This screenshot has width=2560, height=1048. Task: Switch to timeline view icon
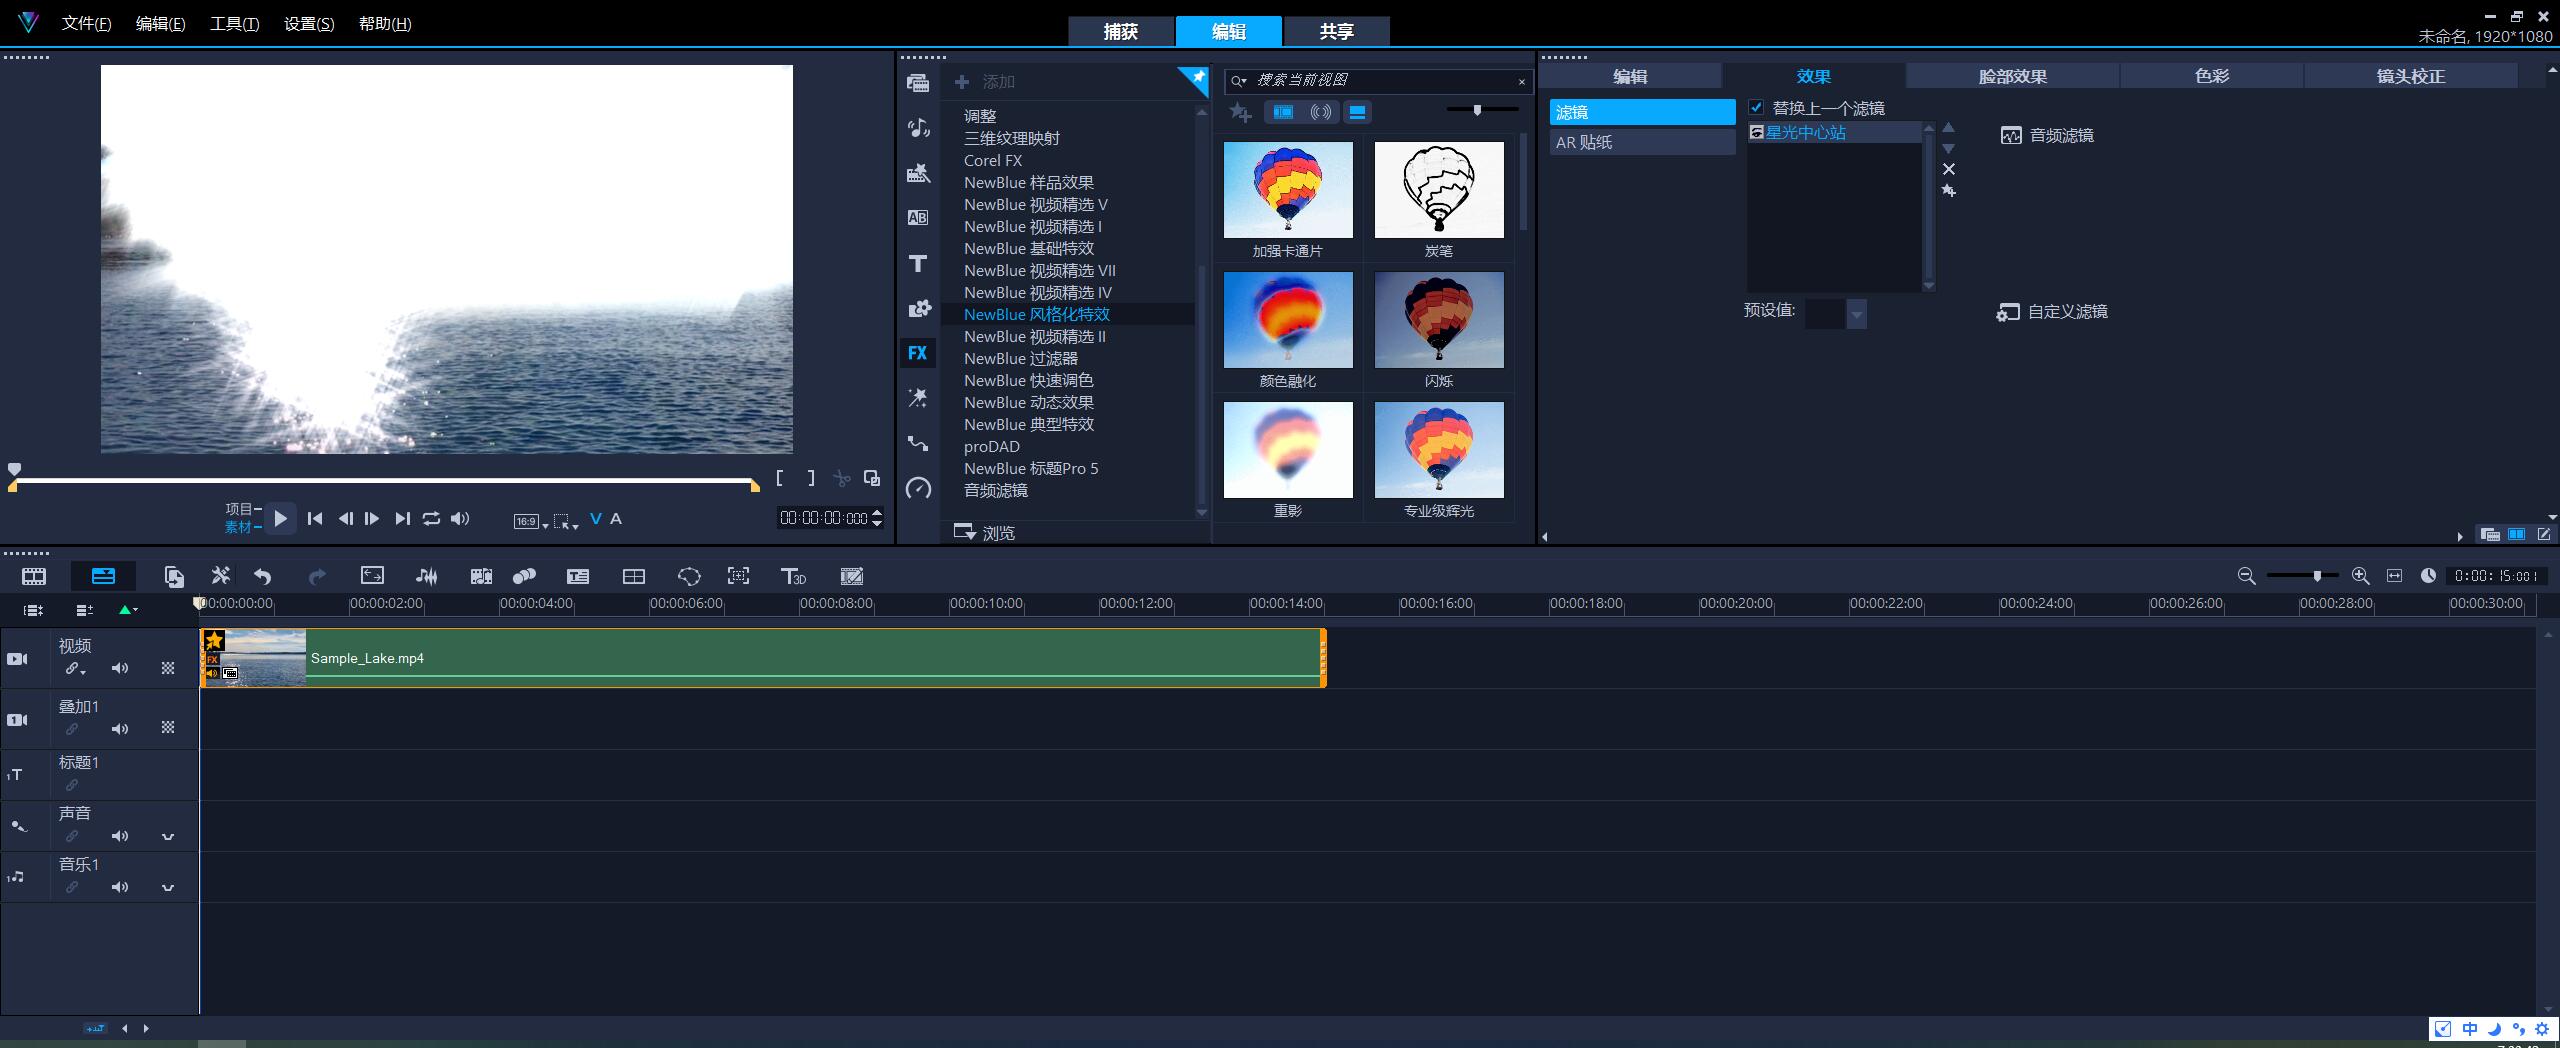pyautogui.click(x=103, y=576)
